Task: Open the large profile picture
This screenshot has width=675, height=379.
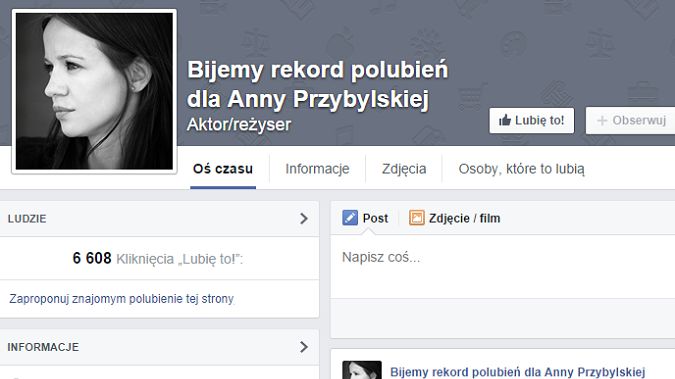Action: tap(94, 91)
